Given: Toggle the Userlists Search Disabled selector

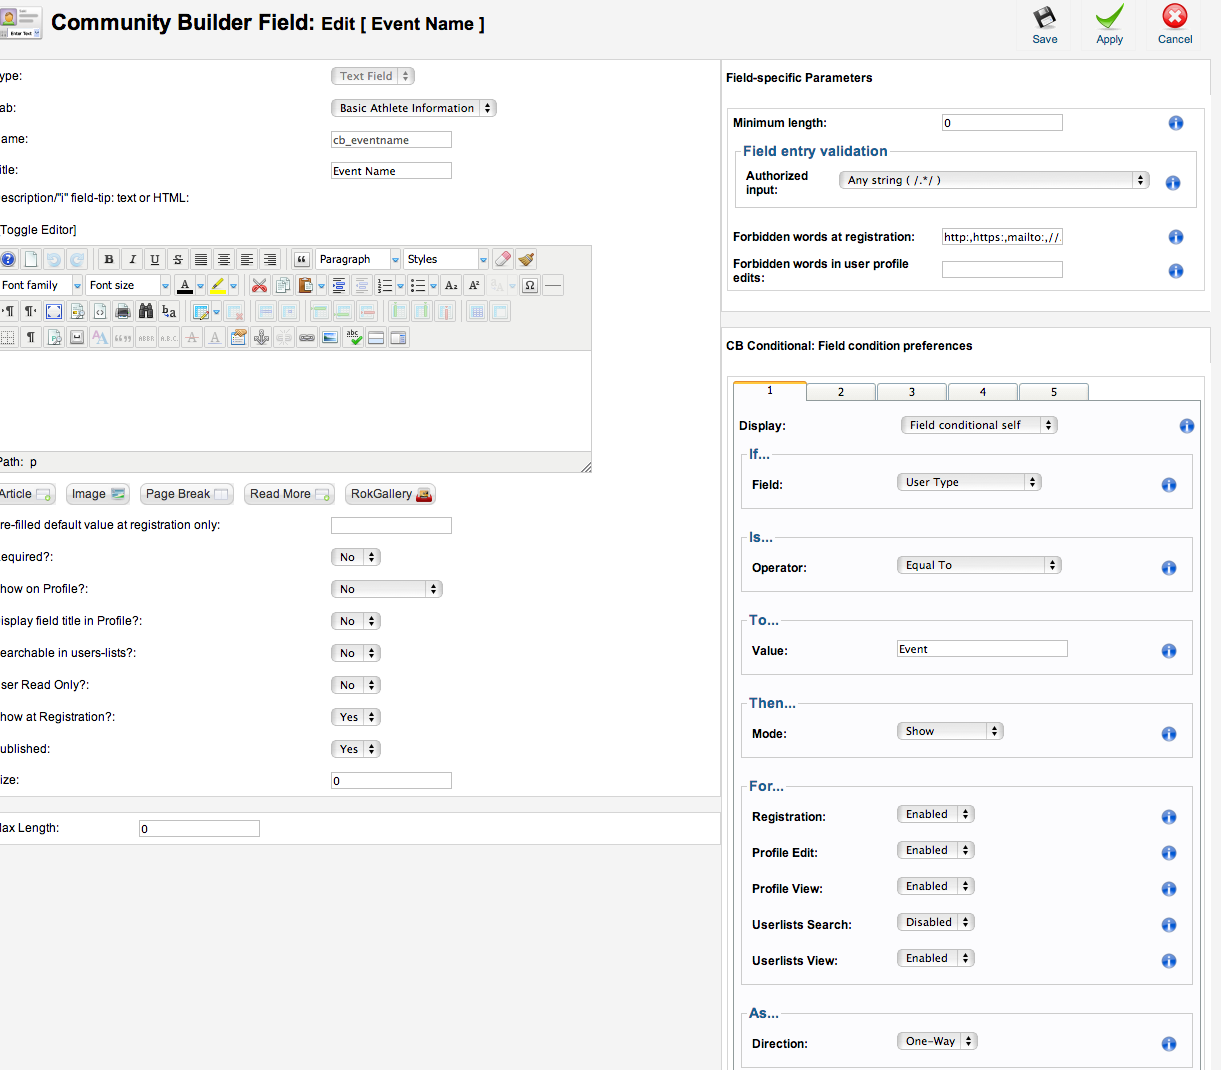Looking at the screenshot, I should click(x=935, y=922).
